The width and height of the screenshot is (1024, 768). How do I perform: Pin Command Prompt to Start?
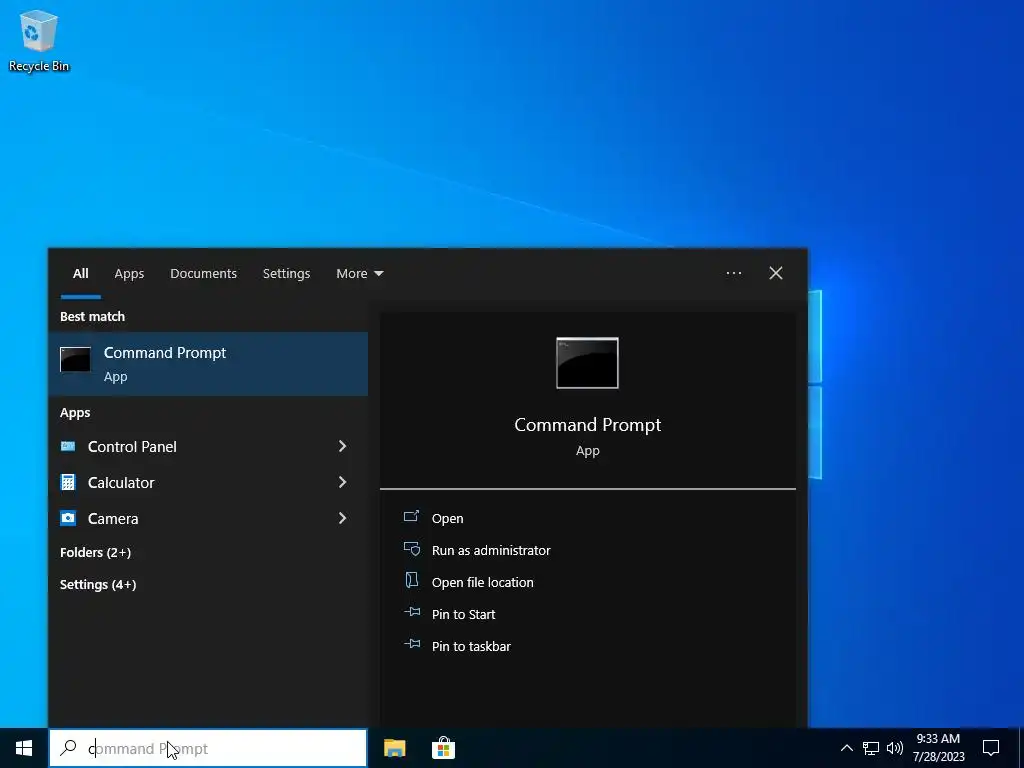tap(464, 614)
